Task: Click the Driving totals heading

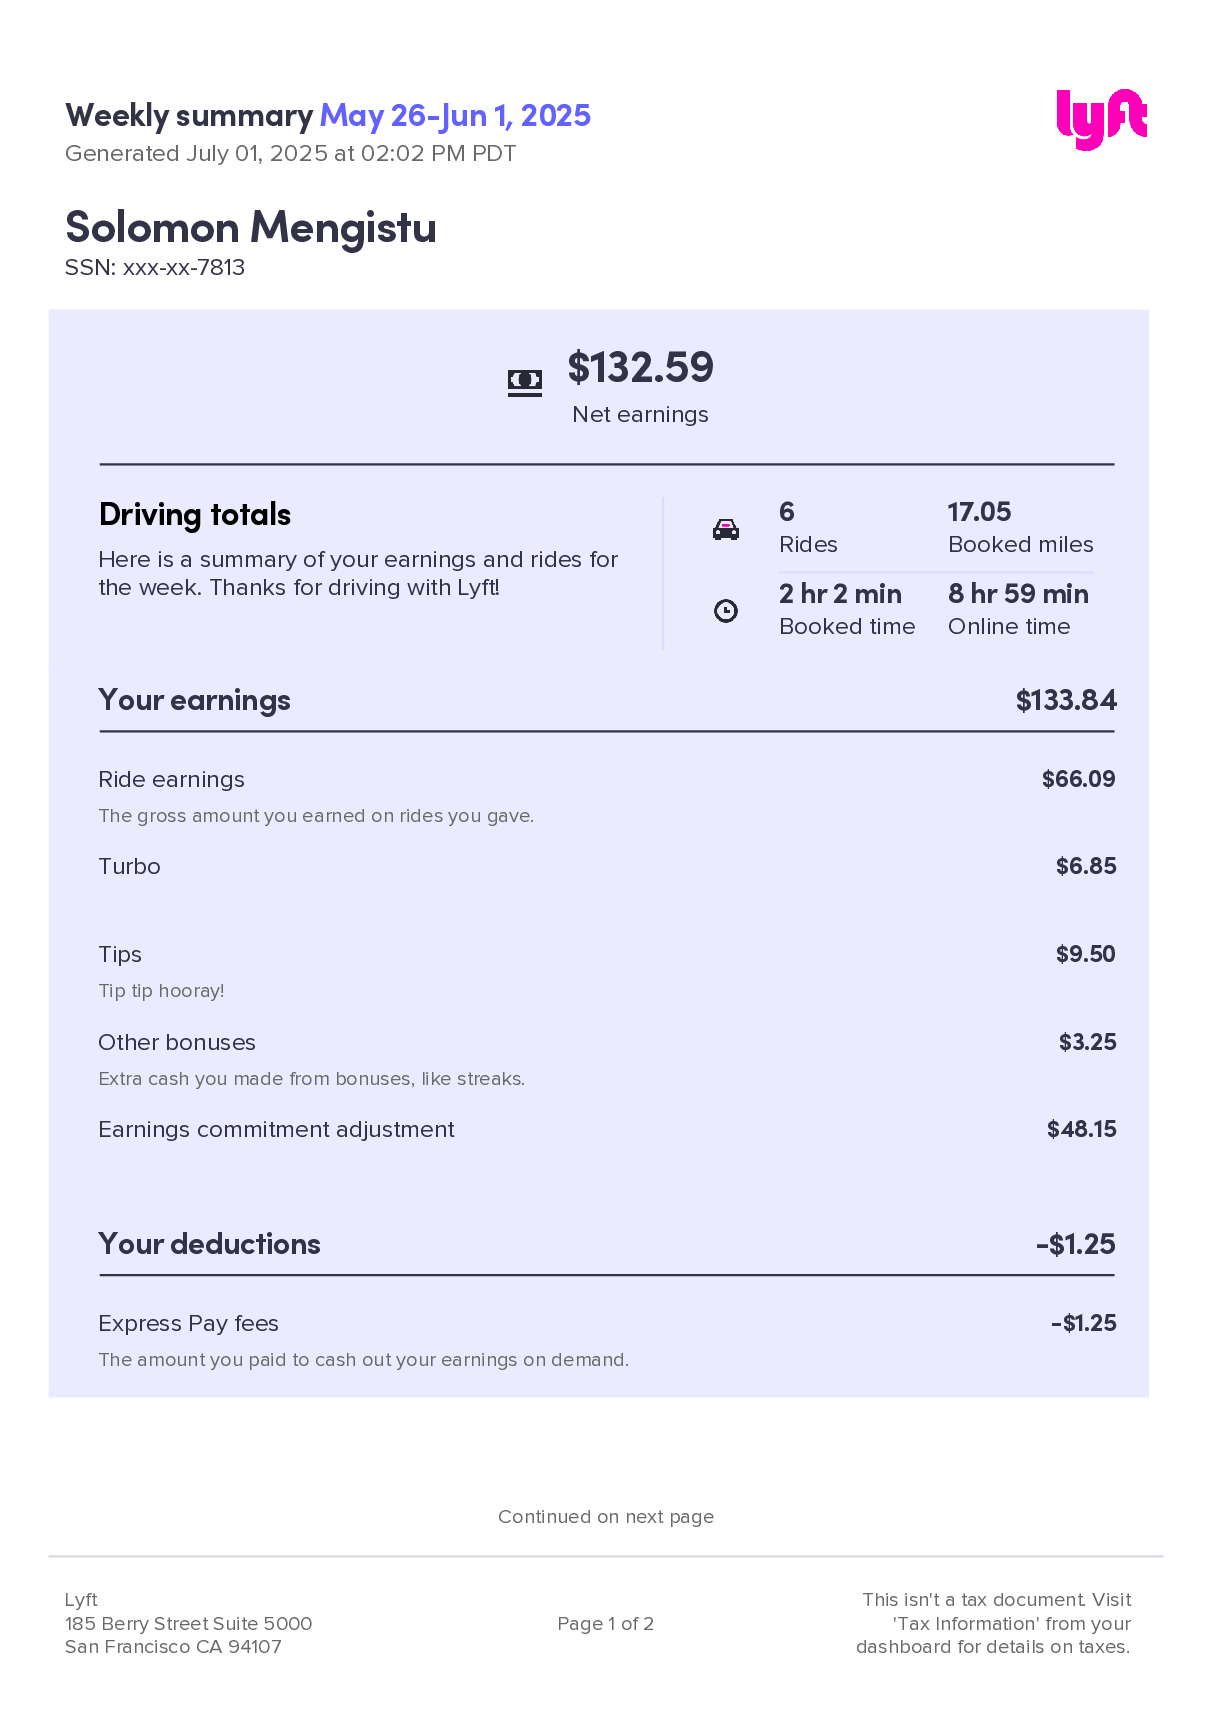Action: click(x=195, y=514)
